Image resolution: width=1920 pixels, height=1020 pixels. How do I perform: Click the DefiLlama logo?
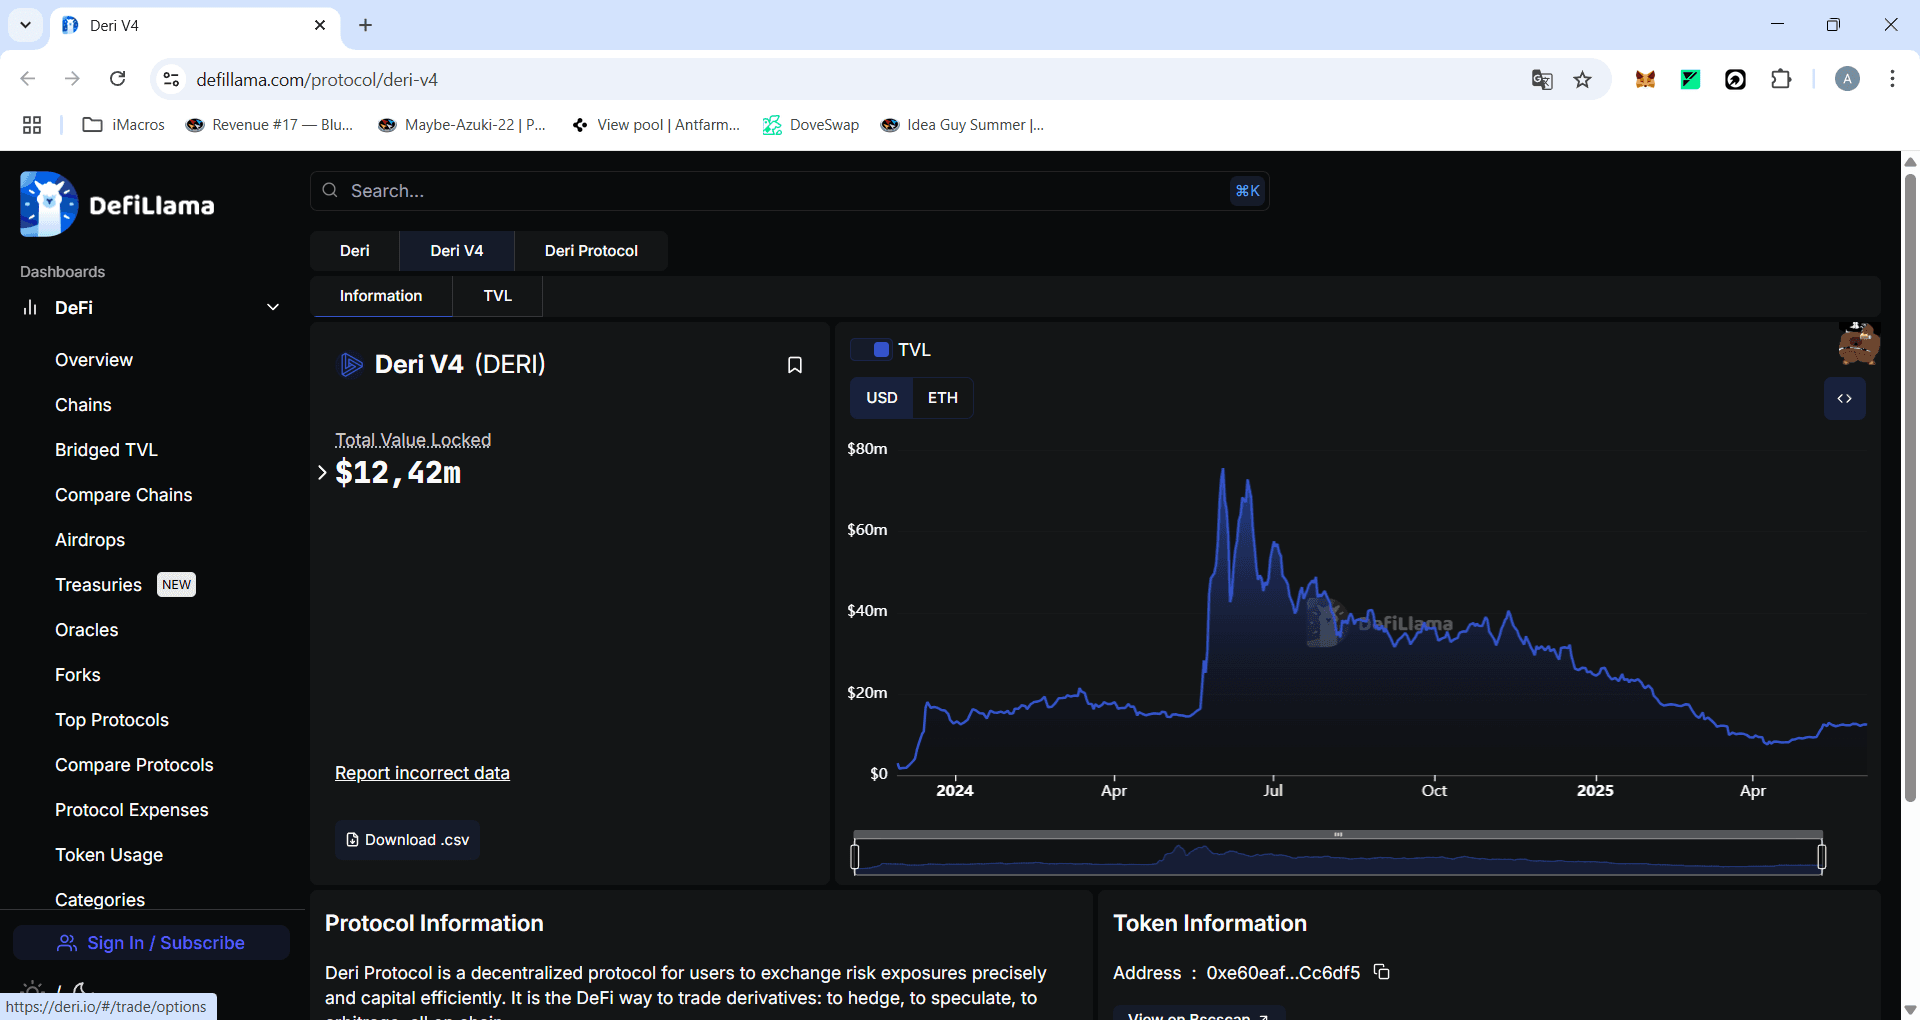tap(117, 204)
